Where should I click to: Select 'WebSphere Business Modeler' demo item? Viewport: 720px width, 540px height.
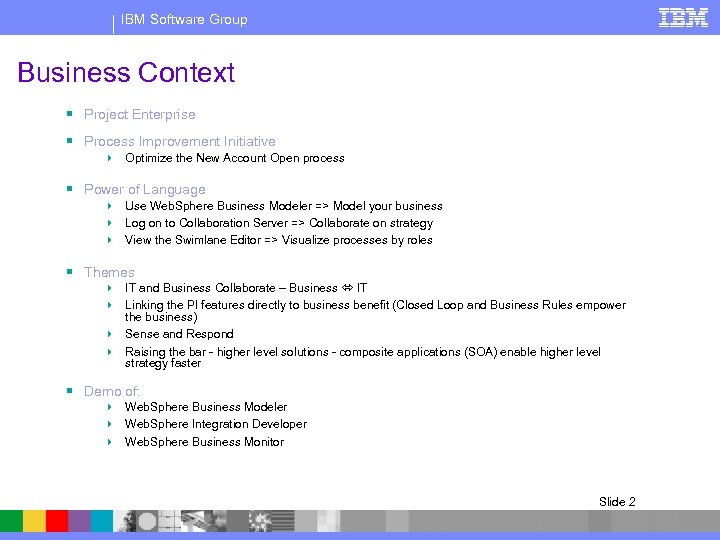[206, 407]
